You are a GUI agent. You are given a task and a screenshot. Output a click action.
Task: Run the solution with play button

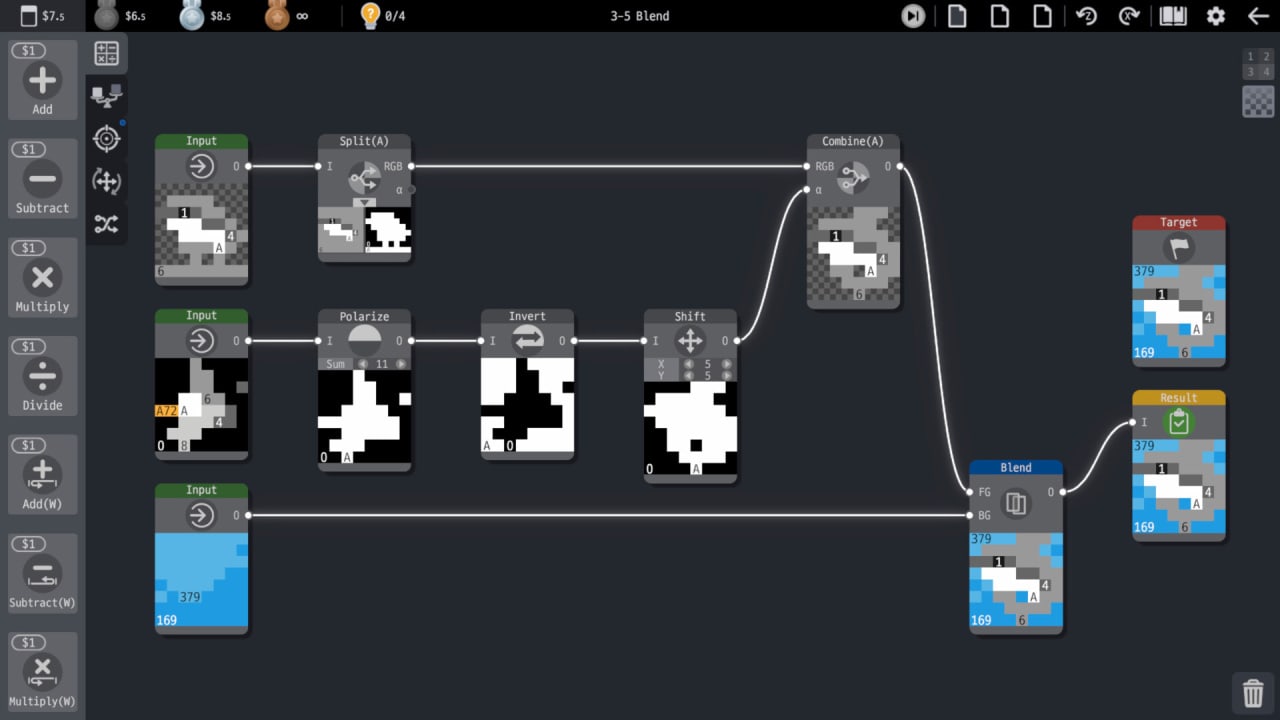(x=912, y=16)
